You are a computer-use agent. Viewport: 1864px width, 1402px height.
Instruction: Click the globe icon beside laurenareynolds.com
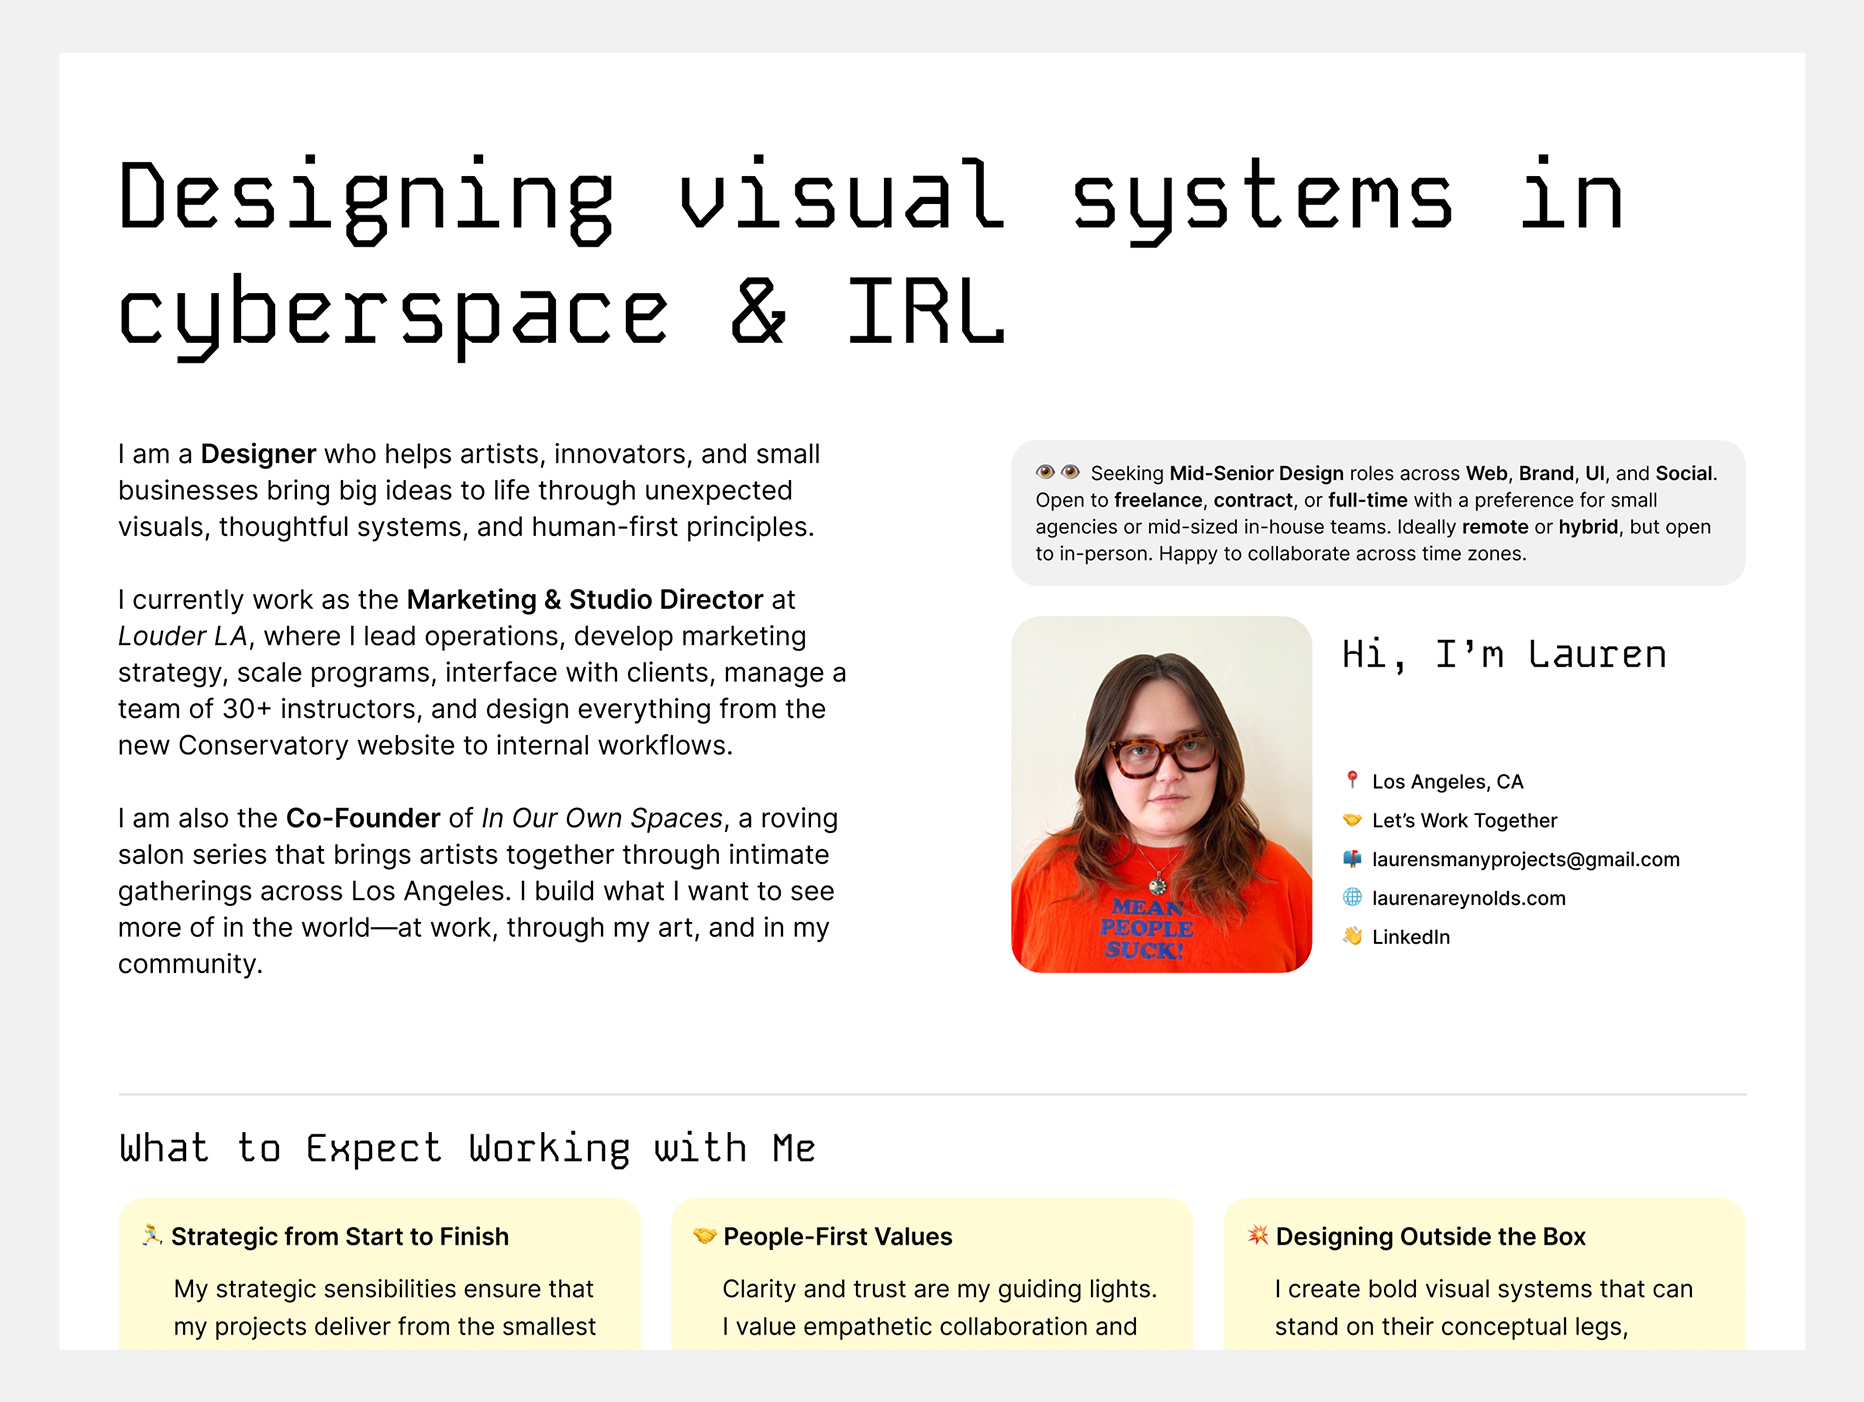click(x=1352, y=897)
